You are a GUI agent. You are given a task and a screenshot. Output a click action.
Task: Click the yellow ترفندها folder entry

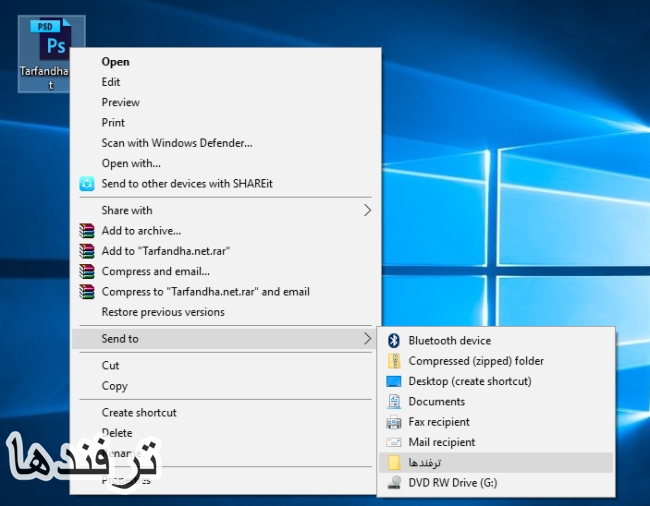425,463
